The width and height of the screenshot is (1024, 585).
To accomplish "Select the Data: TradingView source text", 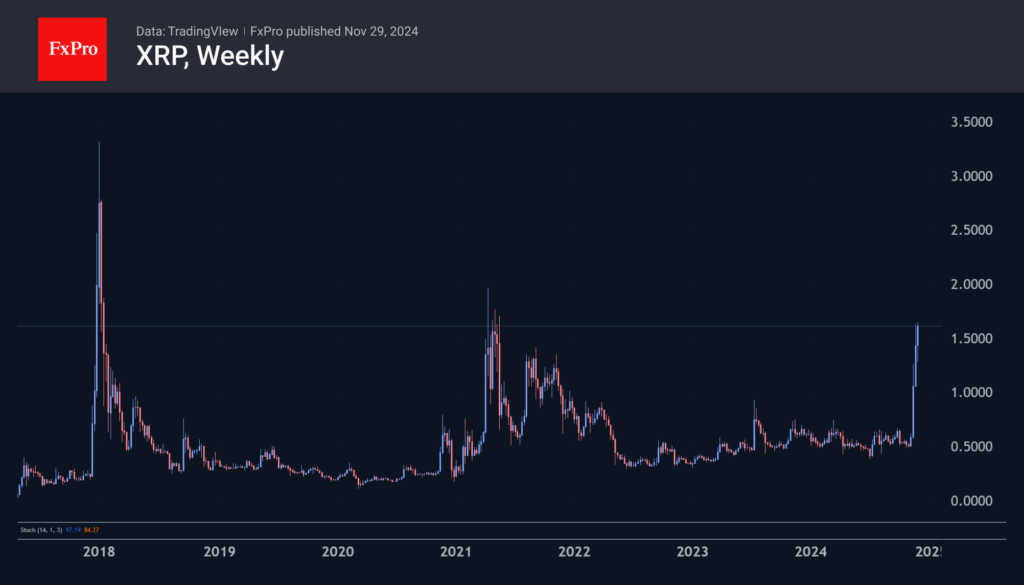I will point(185,31).
